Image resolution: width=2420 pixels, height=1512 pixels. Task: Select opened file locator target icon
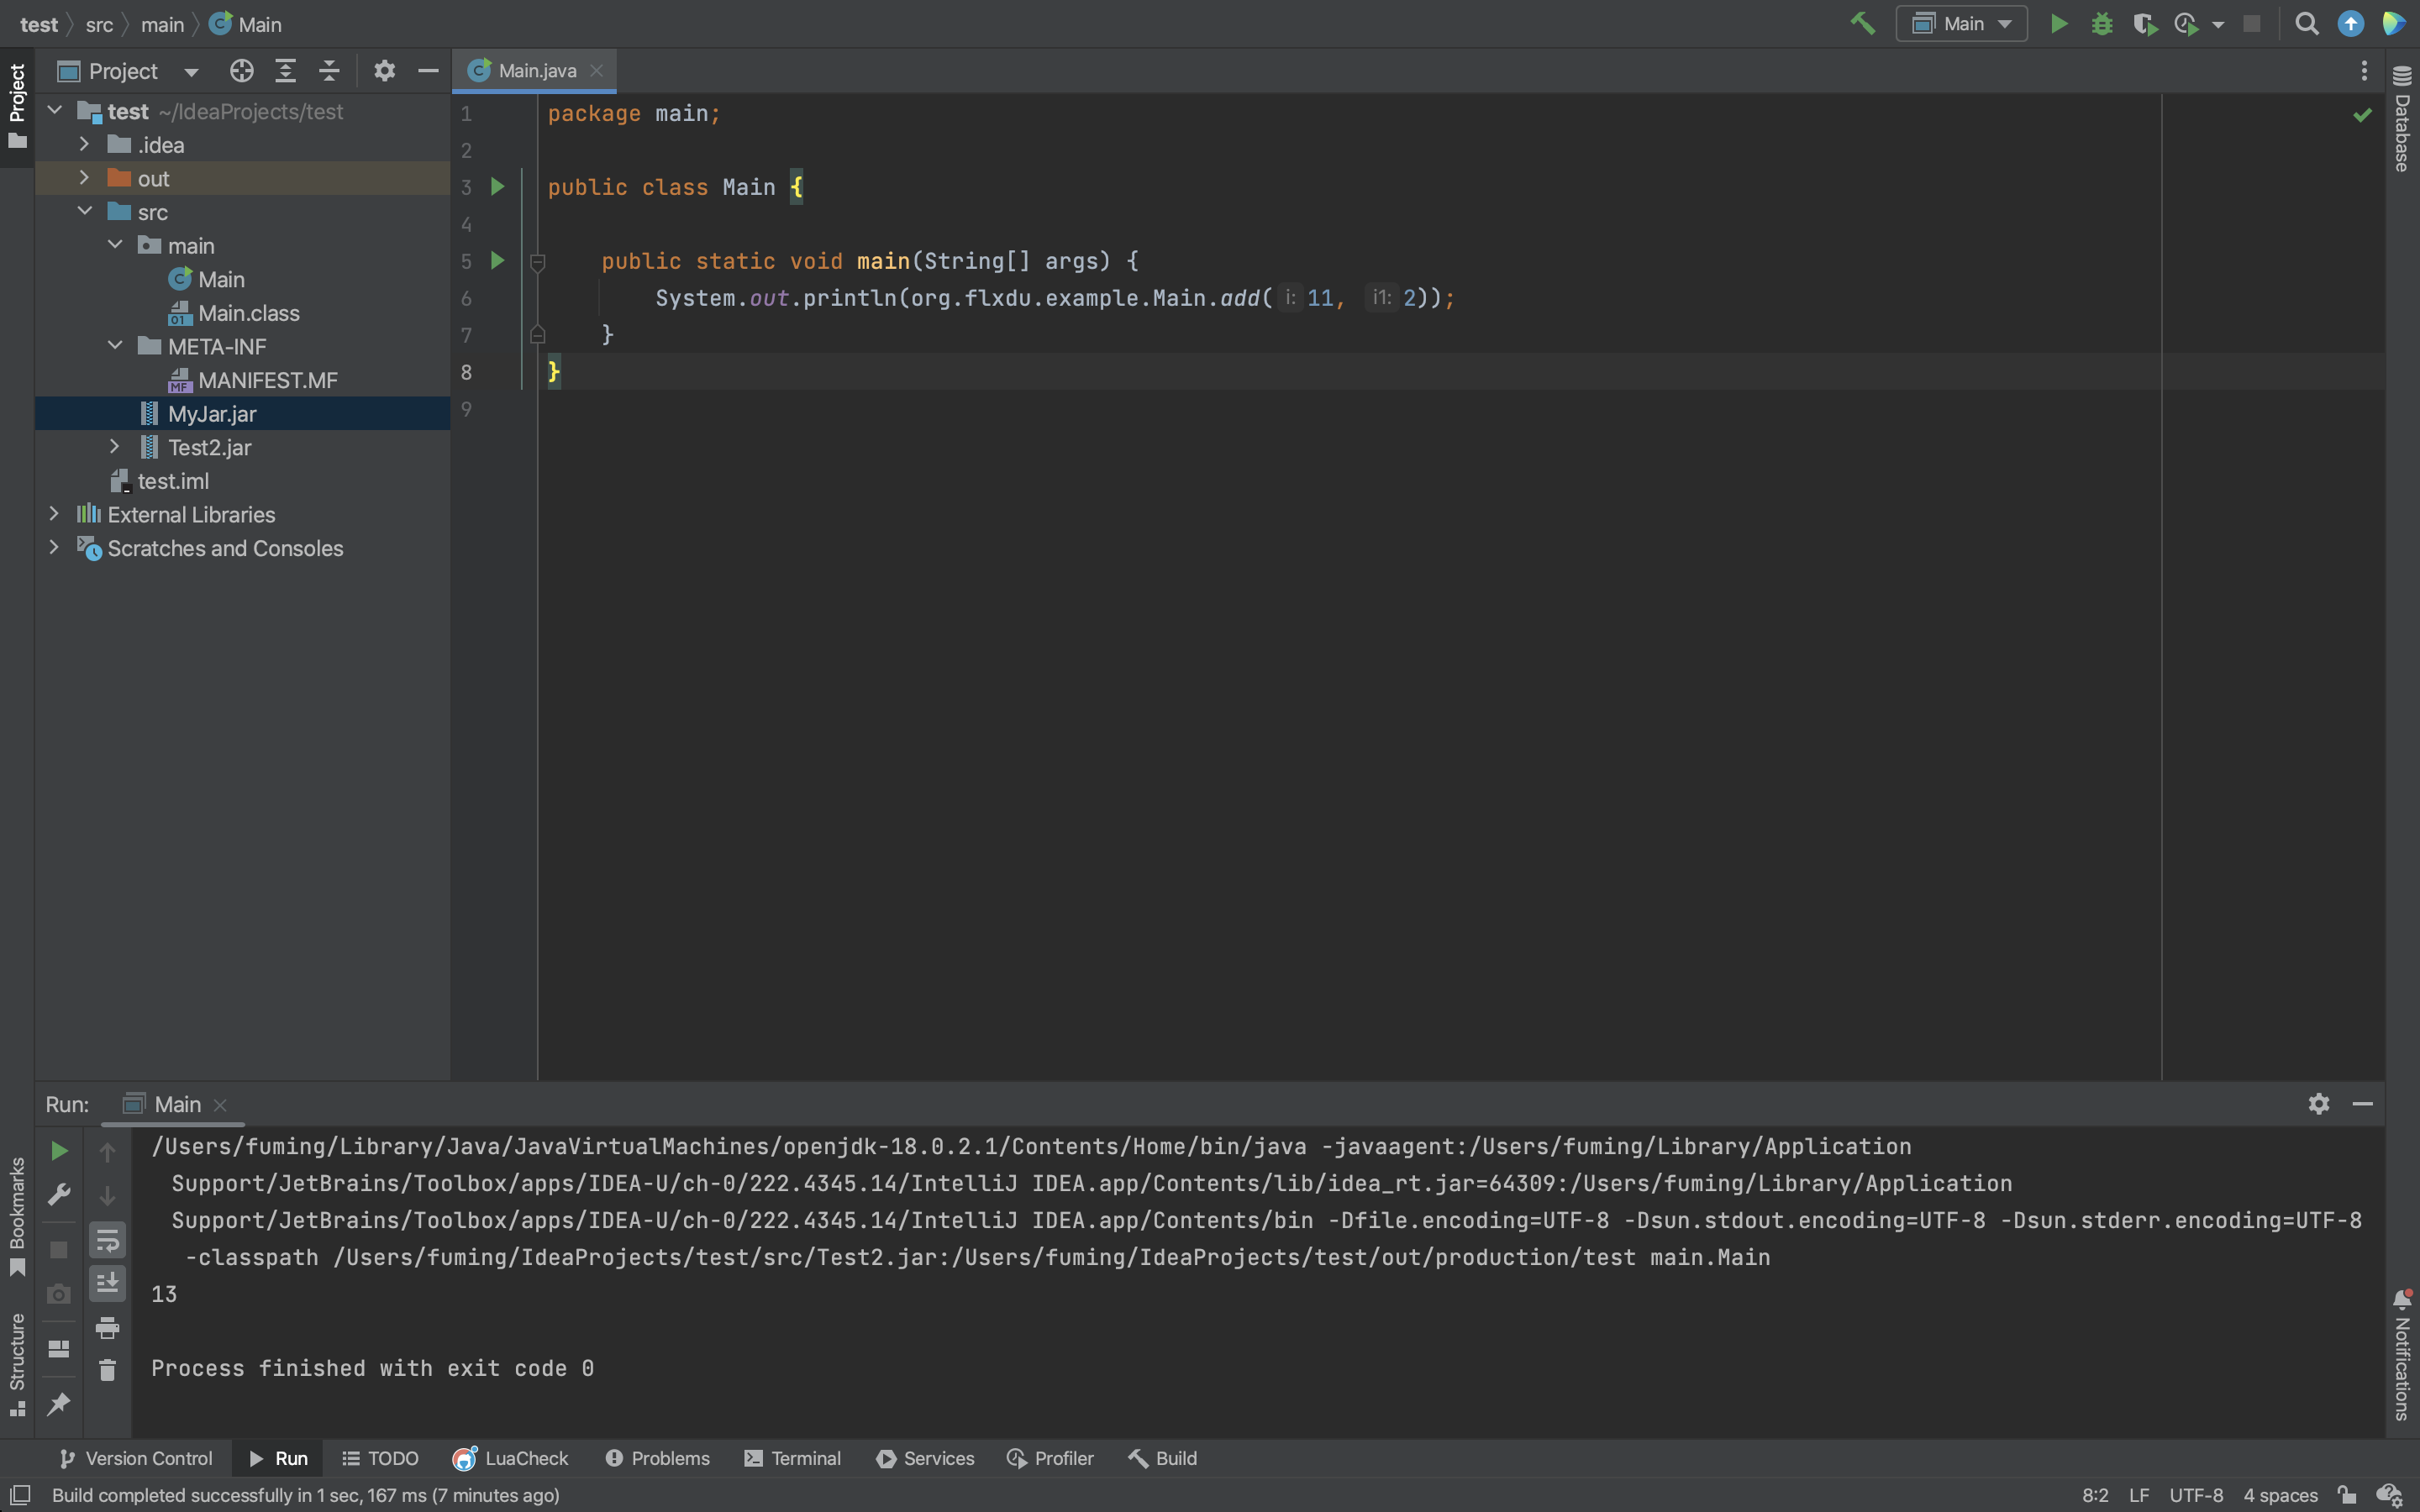coord(241,71)
